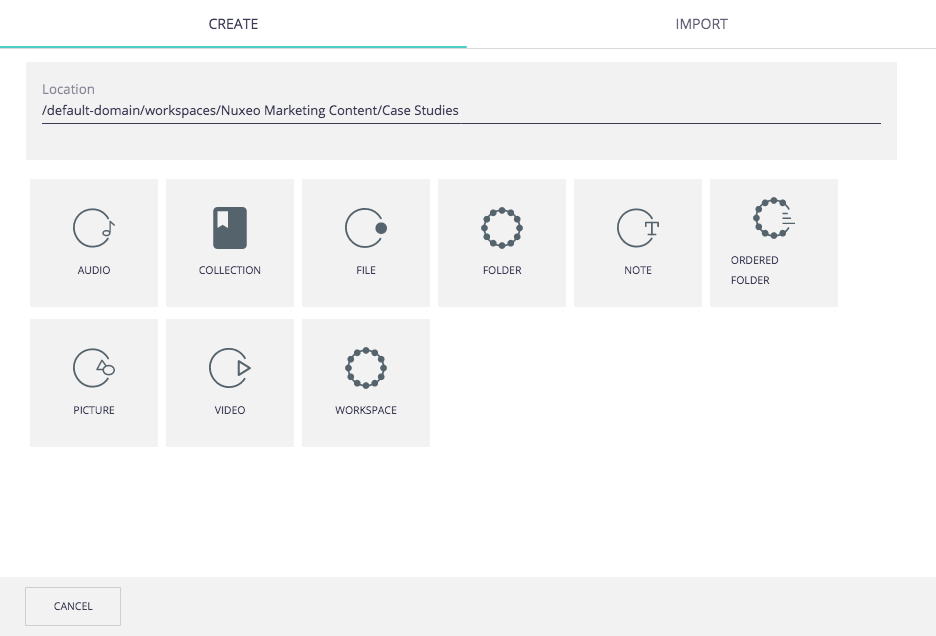Click the ORDERED FOLDER text label

point(754,270)
